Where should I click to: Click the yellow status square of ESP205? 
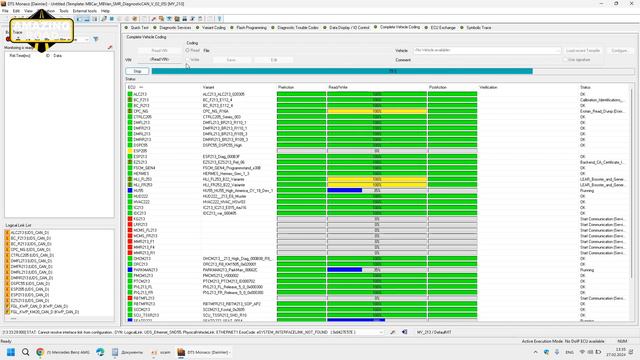coord(130,151)
